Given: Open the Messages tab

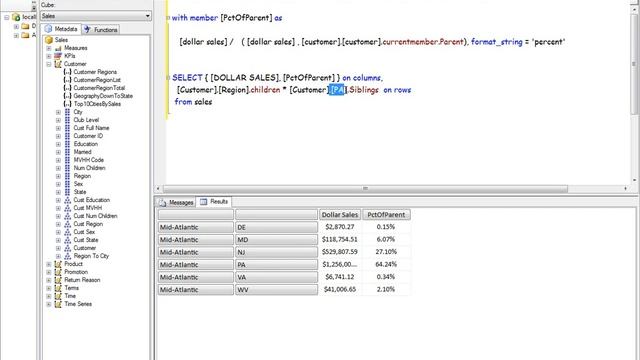Looking at the screenshot, I should click(176, 202).
